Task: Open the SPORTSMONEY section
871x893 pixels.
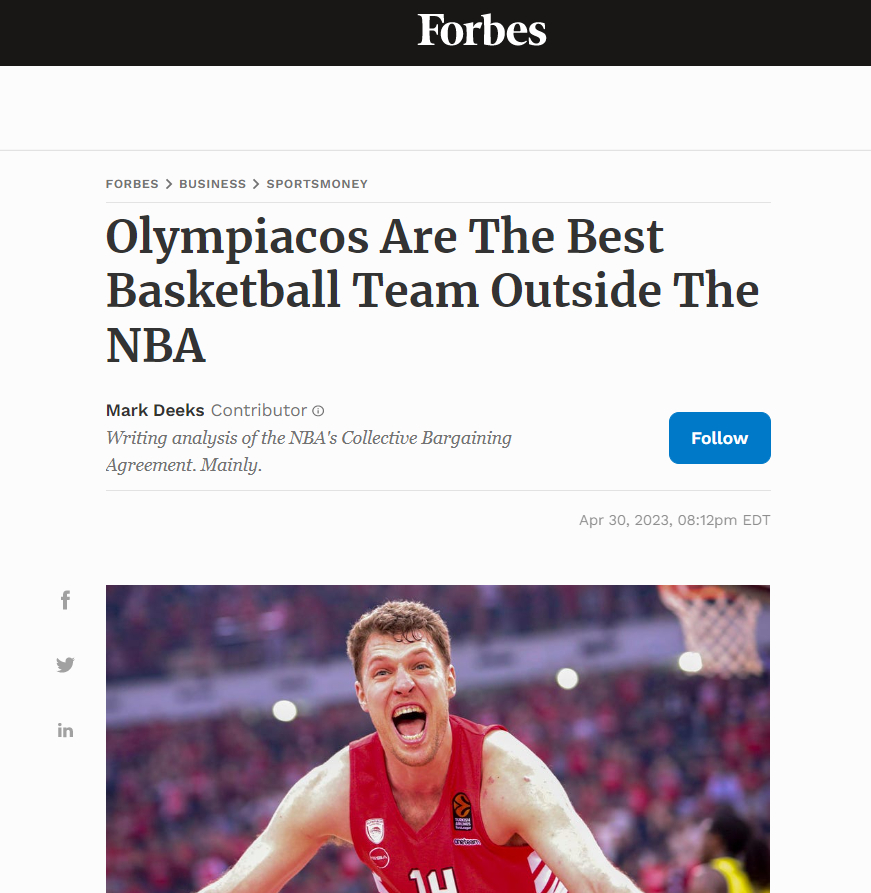Action: (317, 184)
